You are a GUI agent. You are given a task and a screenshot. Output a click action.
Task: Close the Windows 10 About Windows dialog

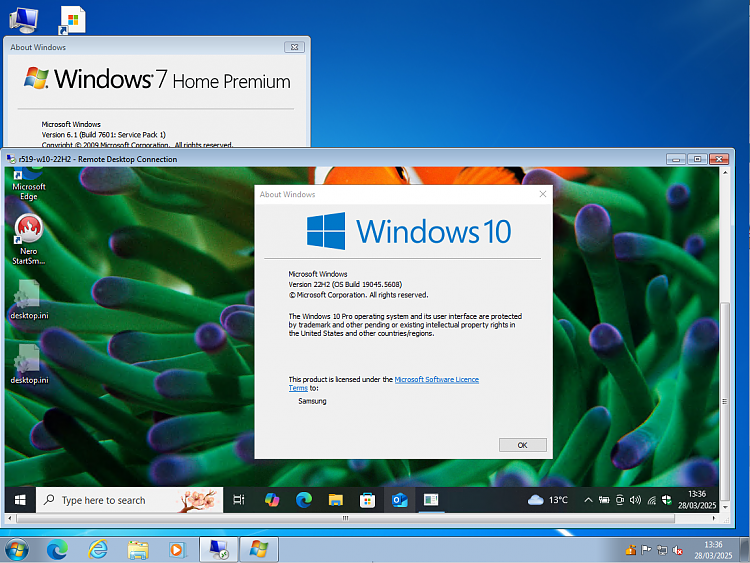point(542,194)
